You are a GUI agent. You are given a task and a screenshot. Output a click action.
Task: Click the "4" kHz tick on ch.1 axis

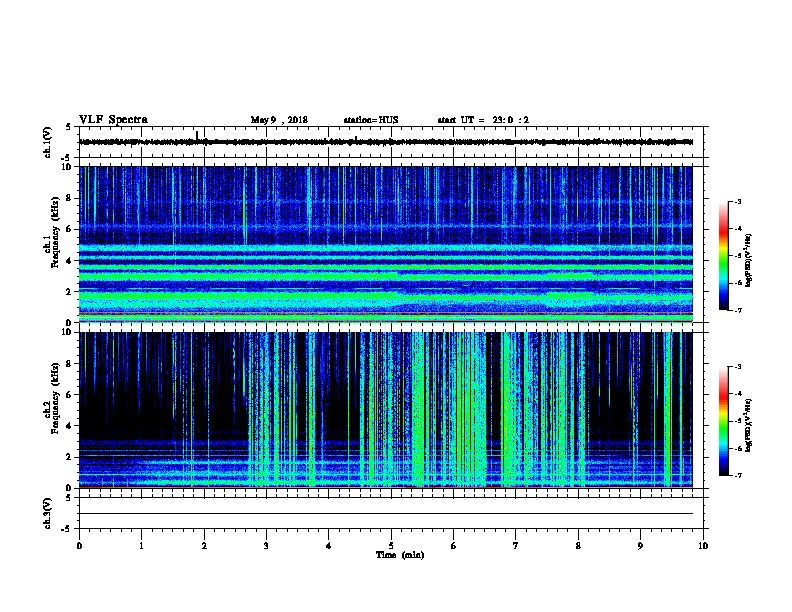coord(70,261)
